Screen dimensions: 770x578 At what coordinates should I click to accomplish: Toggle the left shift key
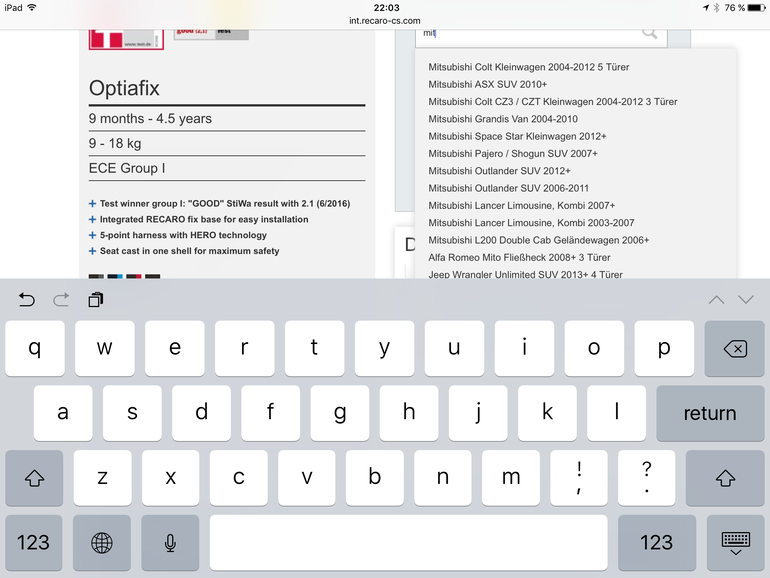[34, 478]
